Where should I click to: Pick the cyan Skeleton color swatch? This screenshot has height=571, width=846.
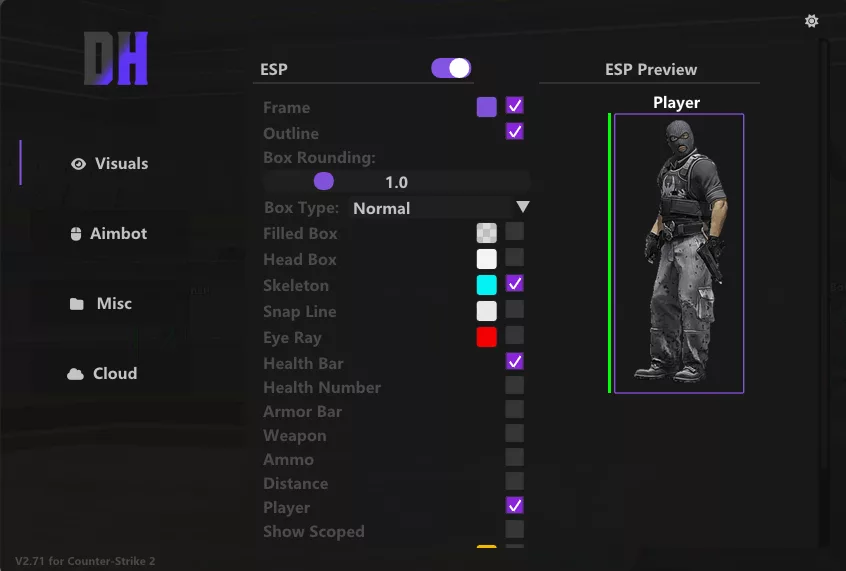point(487,285)
